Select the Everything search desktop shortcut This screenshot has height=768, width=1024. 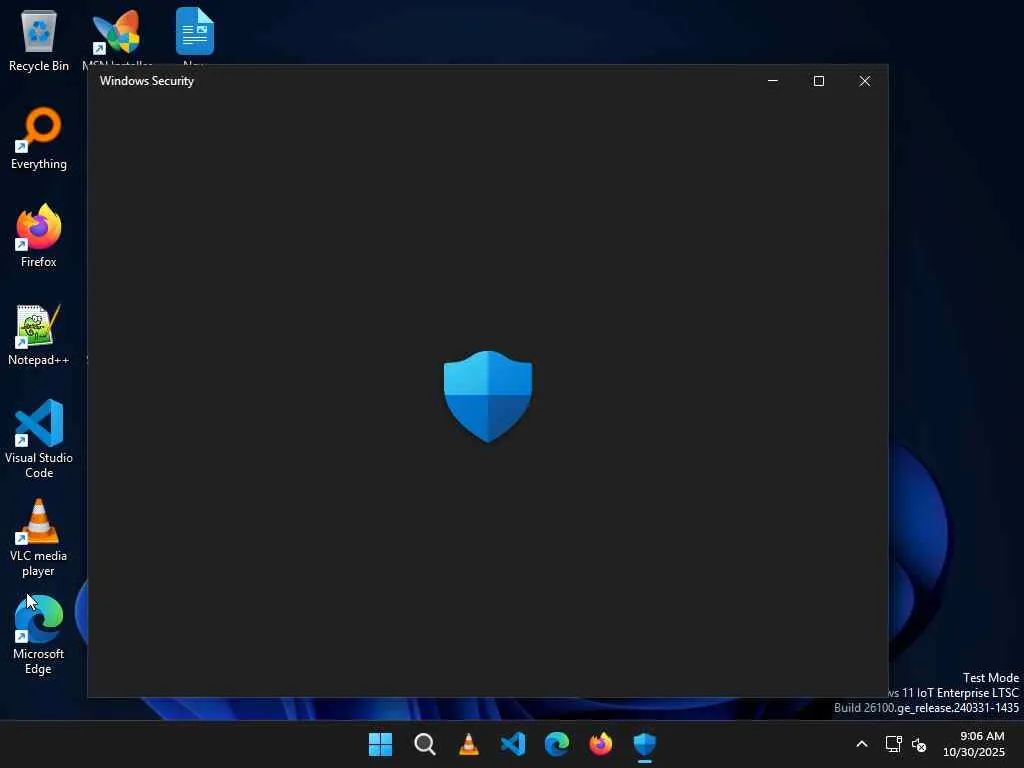click(x=39, y=138)
